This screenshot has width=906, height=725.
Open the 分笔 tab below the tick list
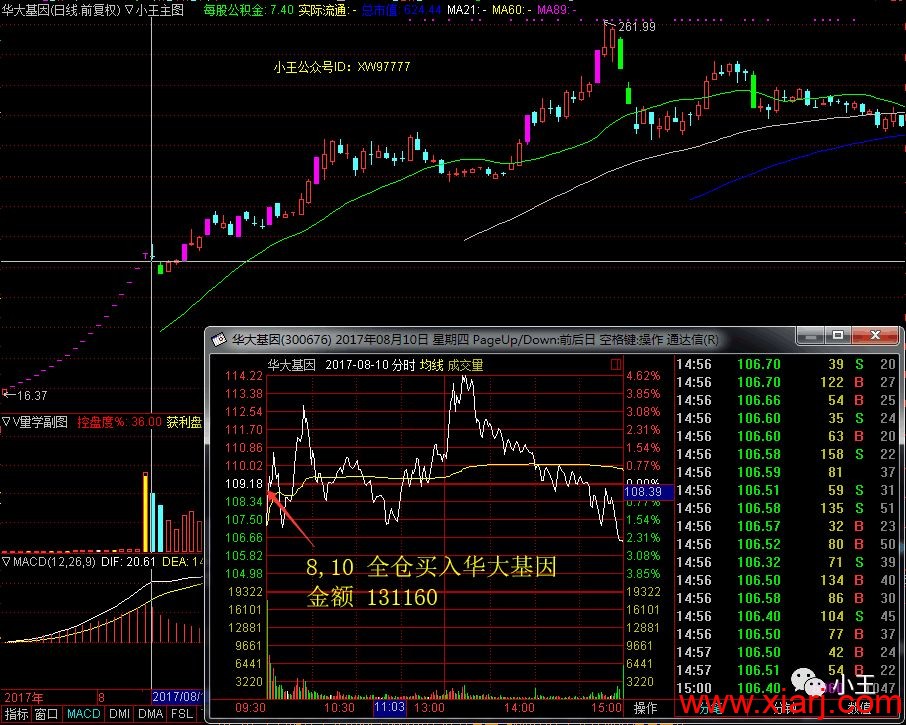[x=710, y=709]
